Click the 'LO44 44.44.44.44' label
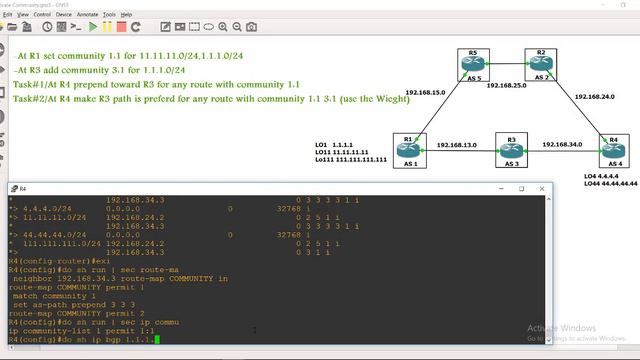Screen dimensions: 640x360 click(x=610, y=184)
